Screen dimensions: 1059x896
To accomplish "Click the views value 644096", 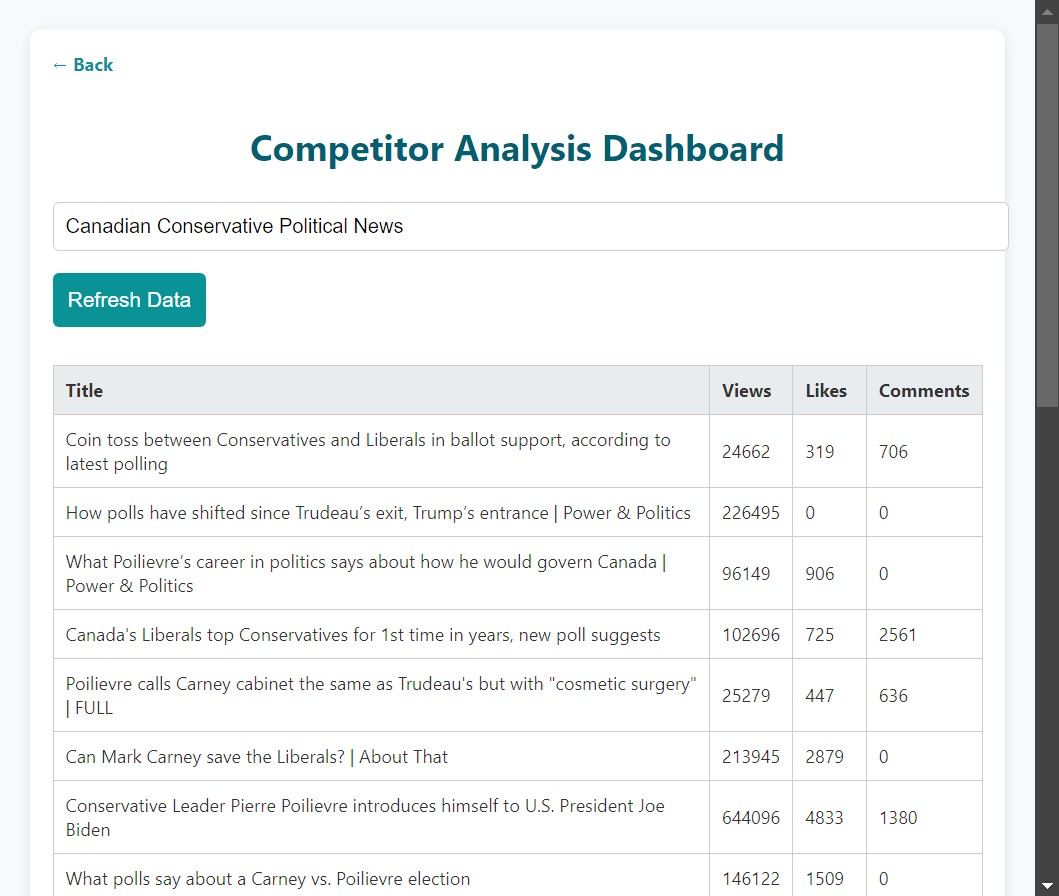I will pos(750,818).
